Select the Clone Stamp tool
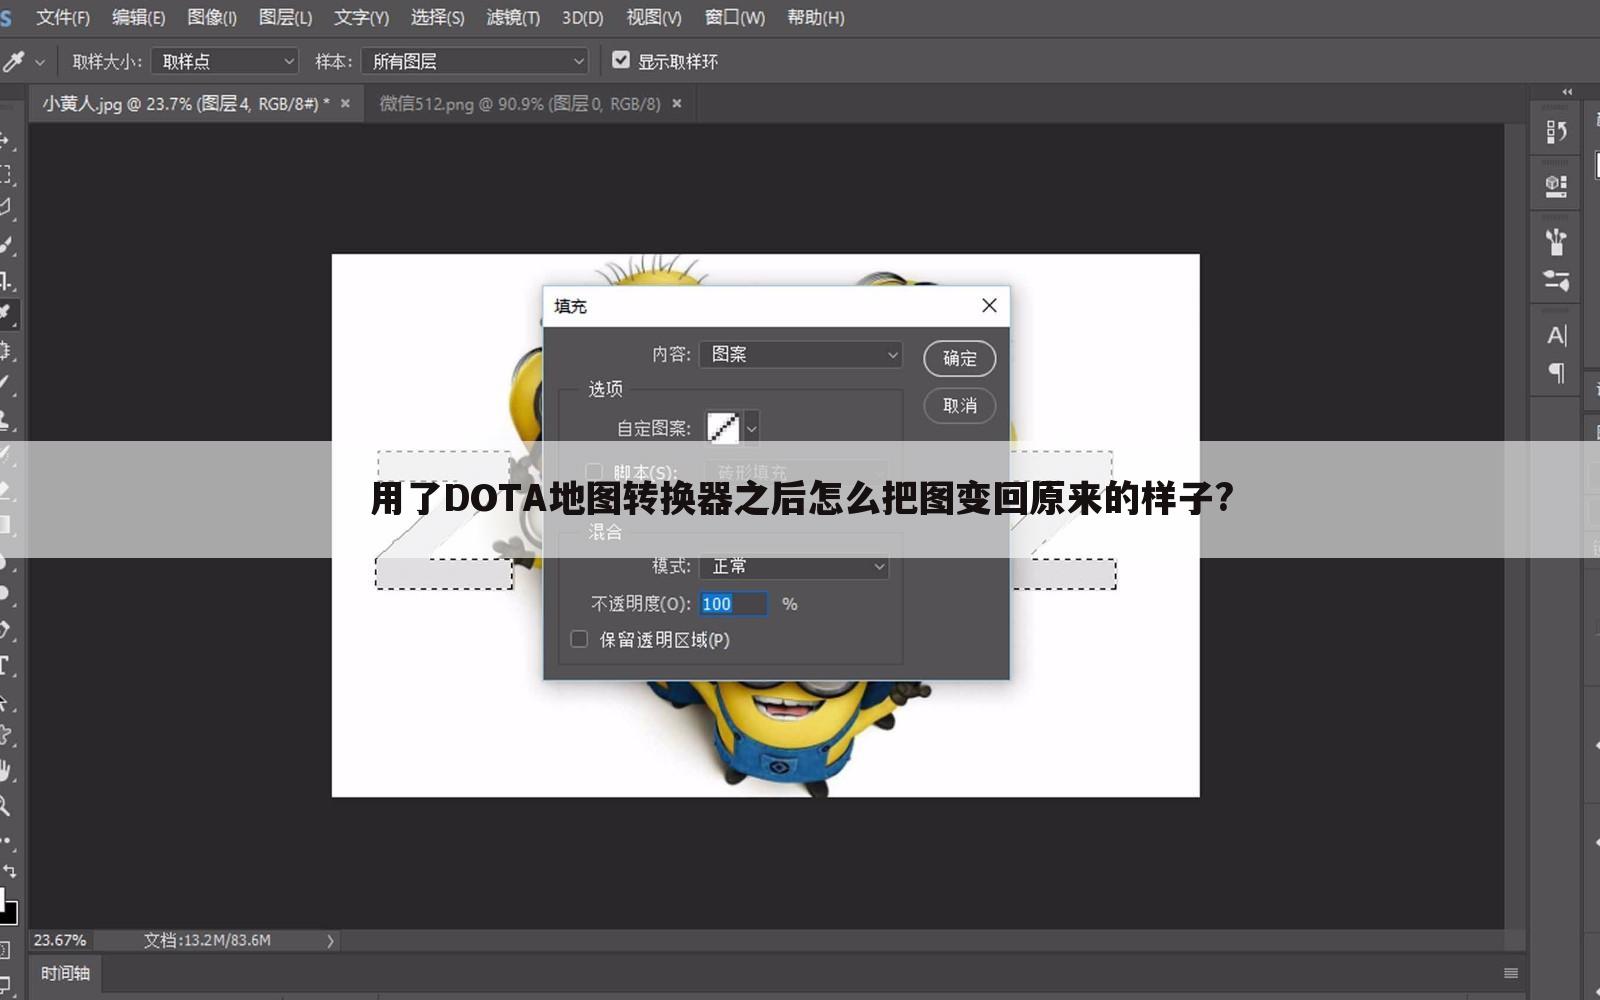Image resolution: width=1600 pixels, height=1000 pixels. pos(5,419)
